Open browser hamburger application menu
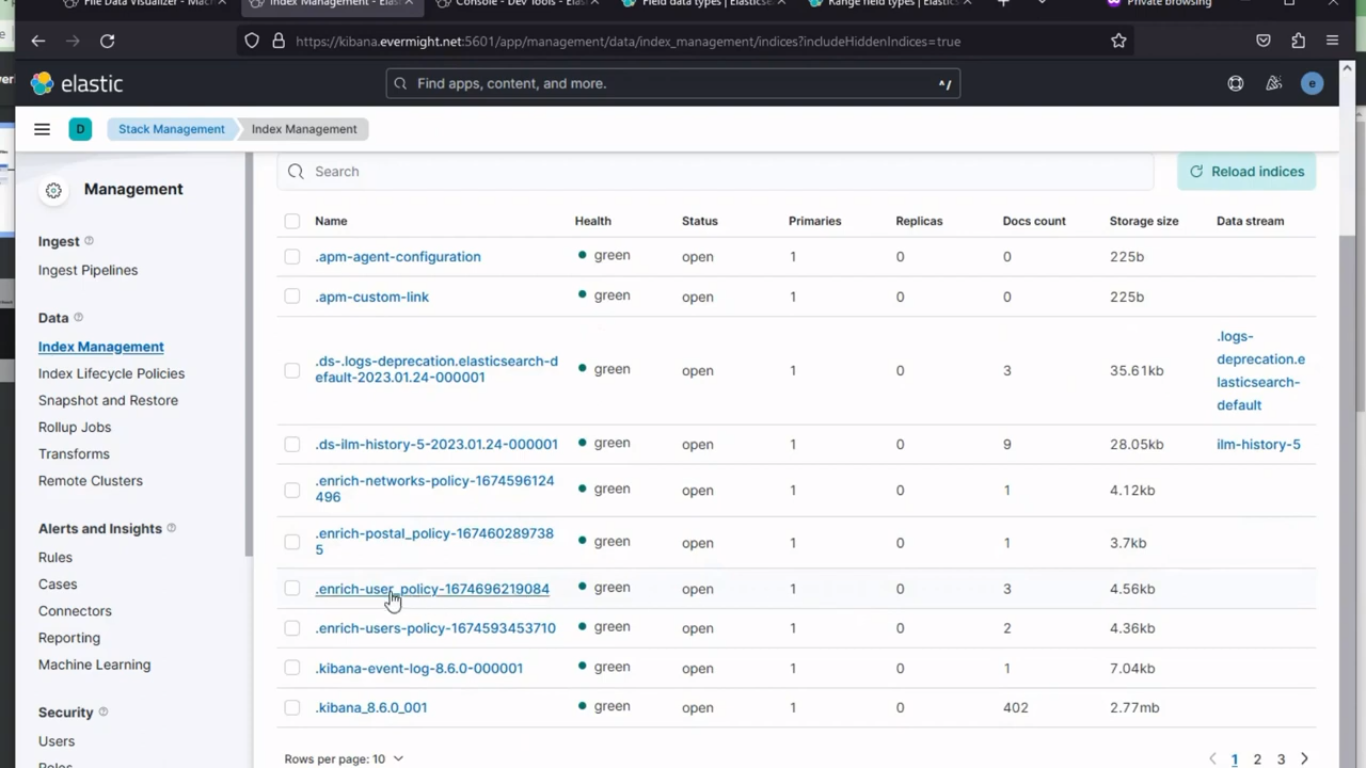Image resolution: width=1366 pixels, height=768 pixels. click(1332, 41)
